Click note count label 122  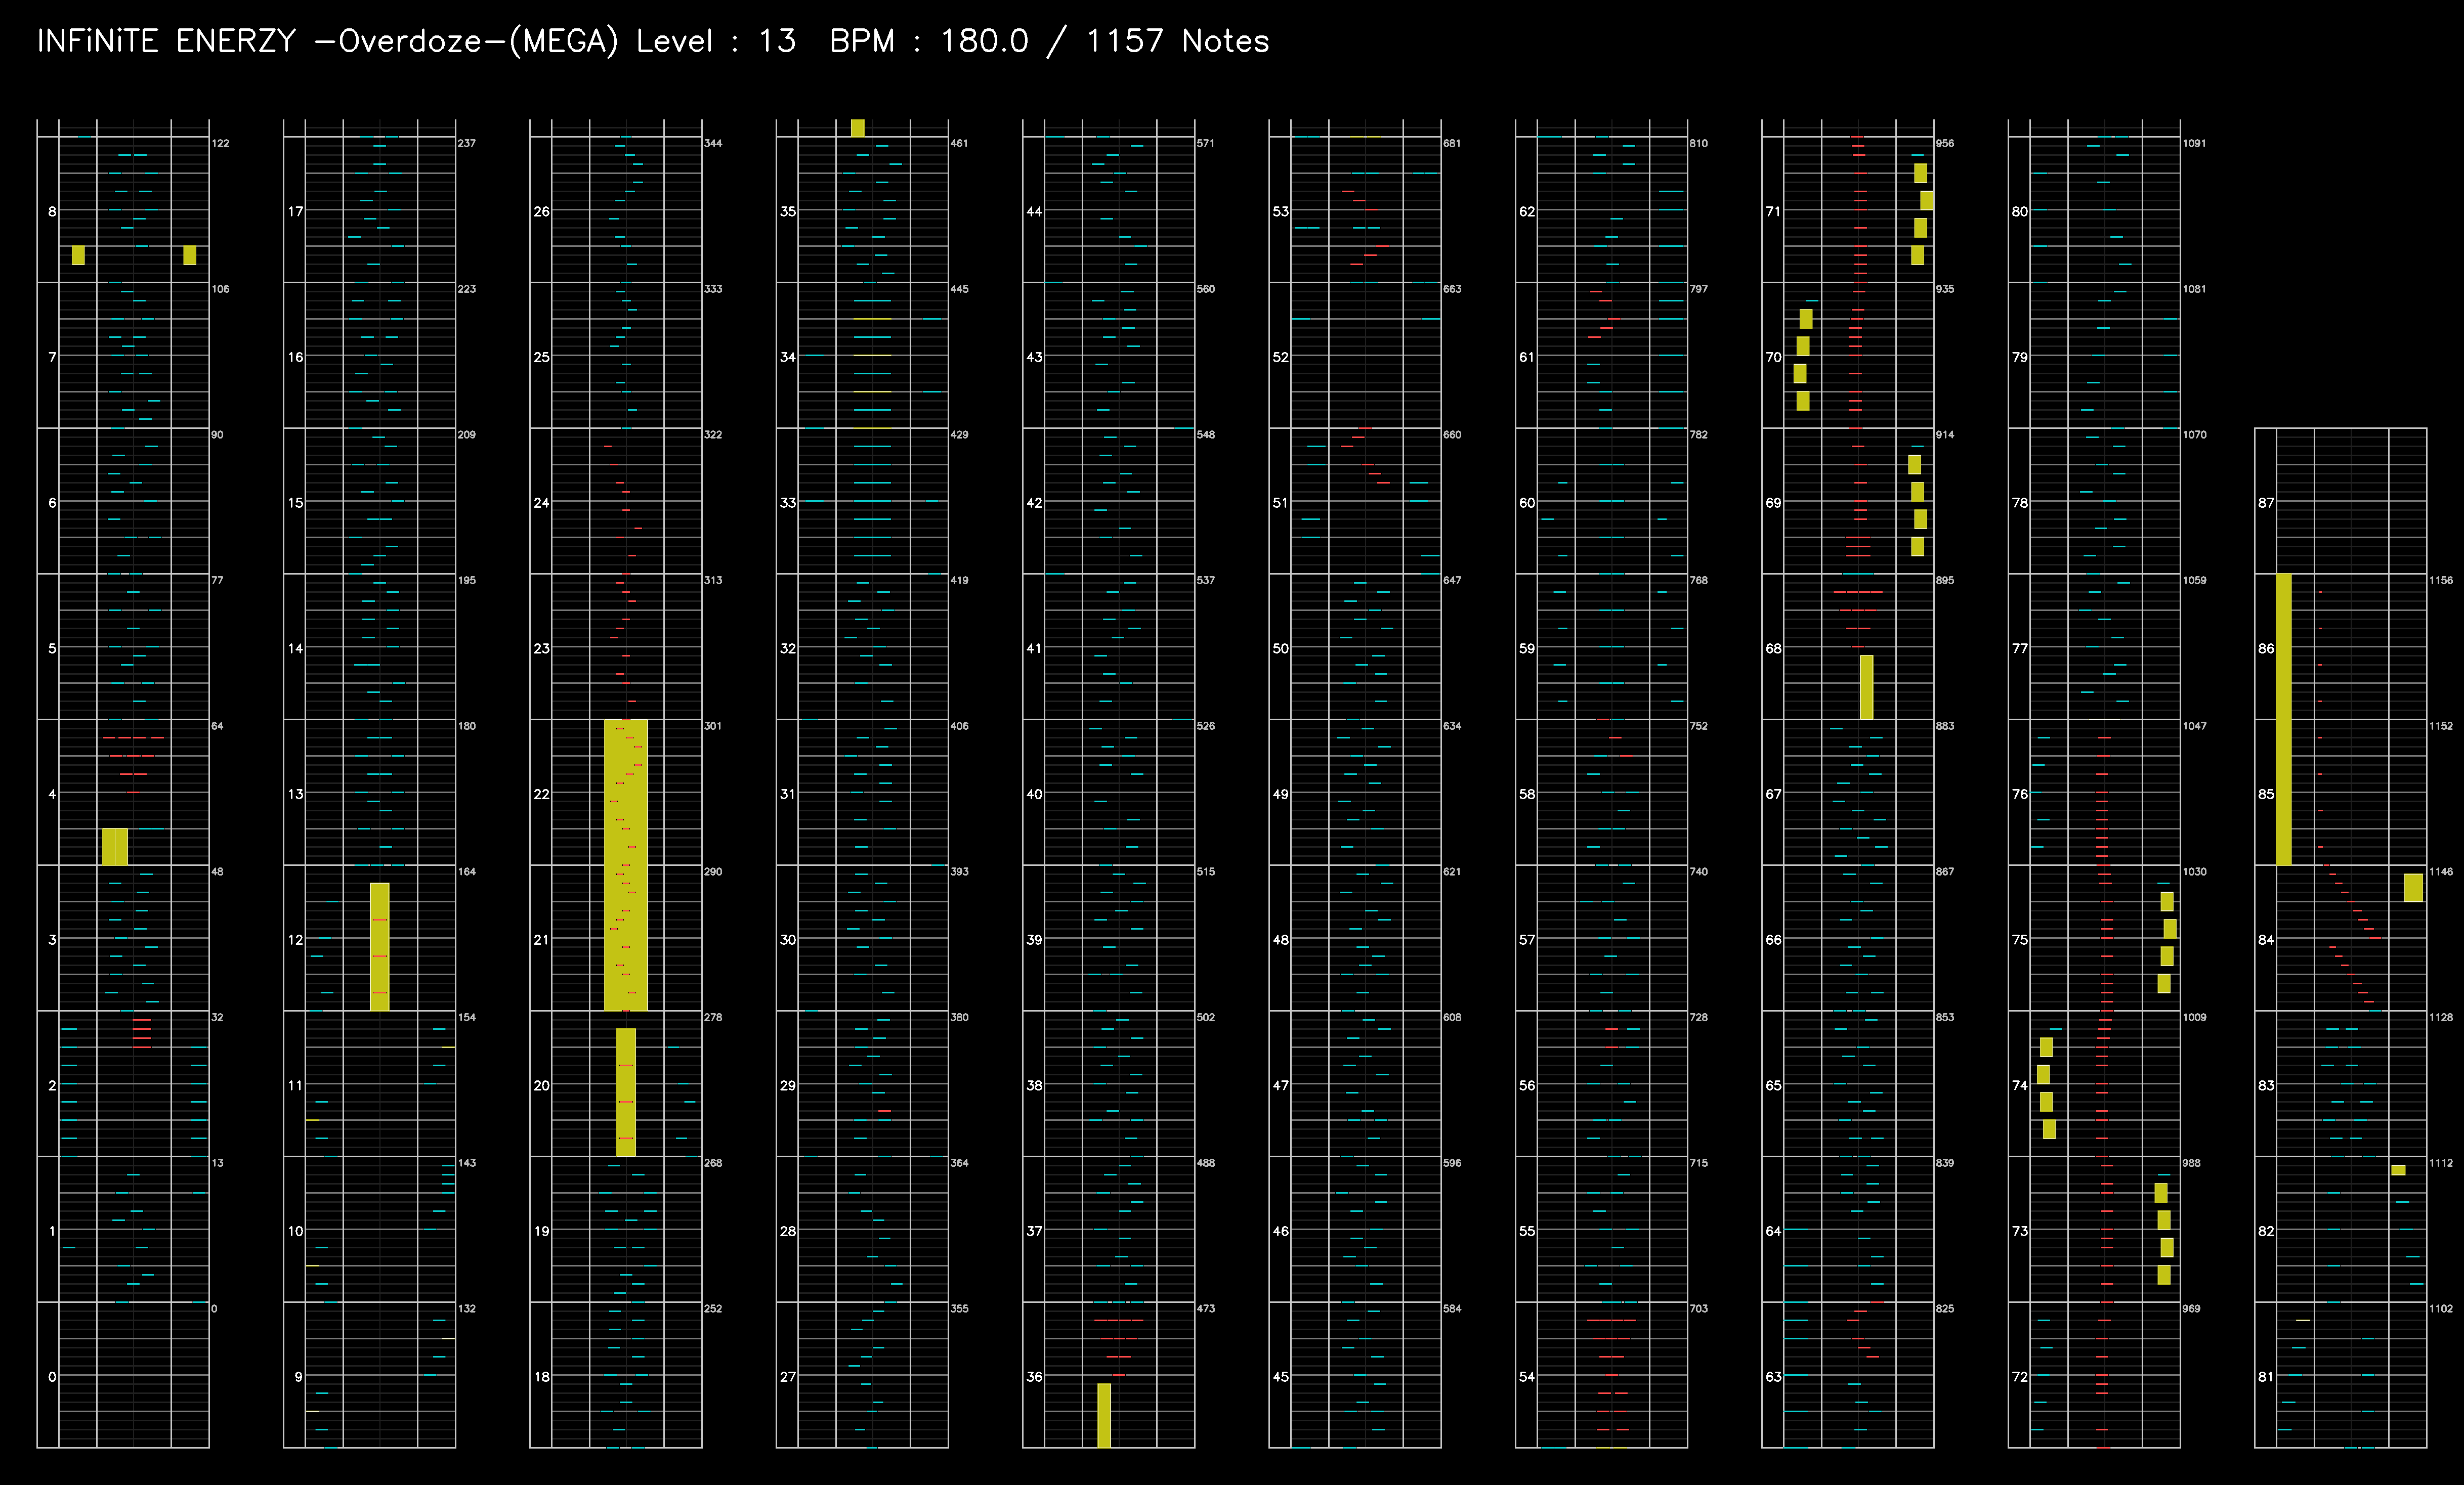point(220,143)
